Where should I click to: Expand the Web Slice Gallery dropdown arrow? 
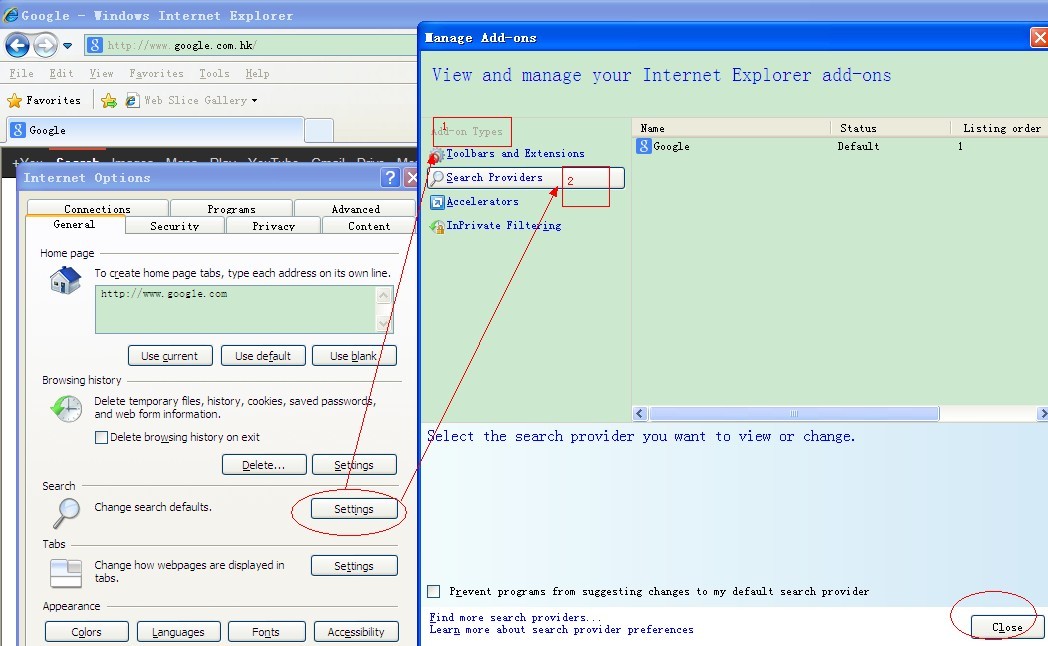[254, 101]
